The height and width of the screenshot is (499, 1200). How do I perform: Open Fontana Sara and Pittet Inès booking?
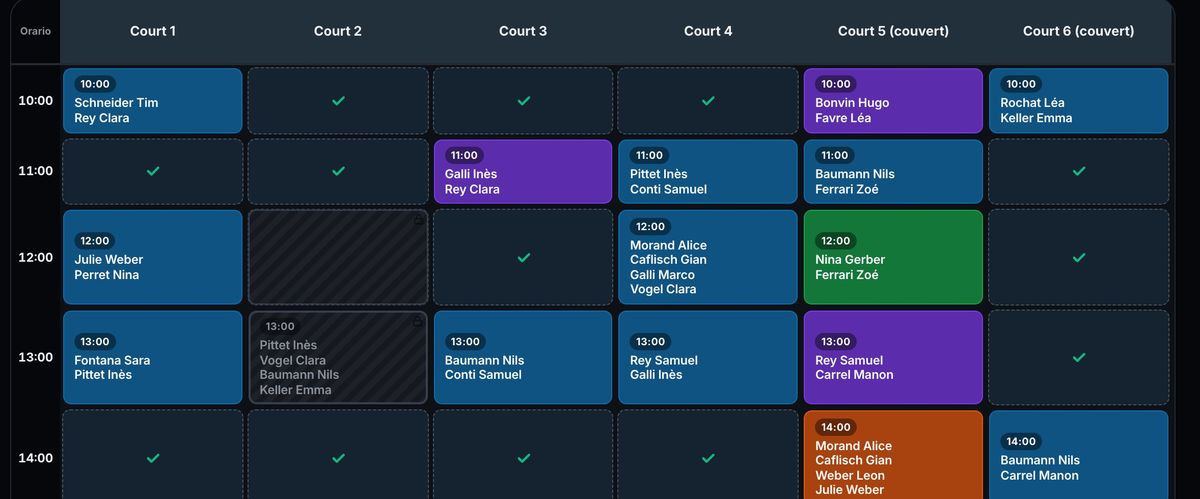pyautogui.click(x=153, y=357)
